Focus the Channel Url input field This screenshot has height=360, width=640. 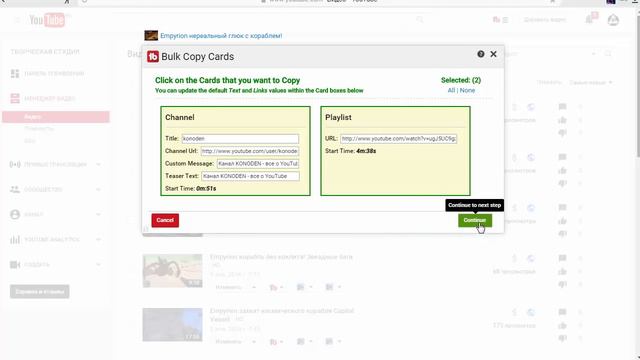249,151
